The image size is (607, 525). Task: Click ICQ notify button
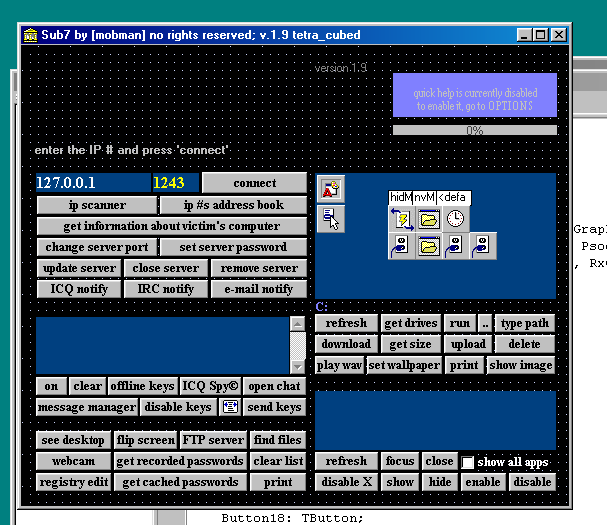click(x=79, y=289)
